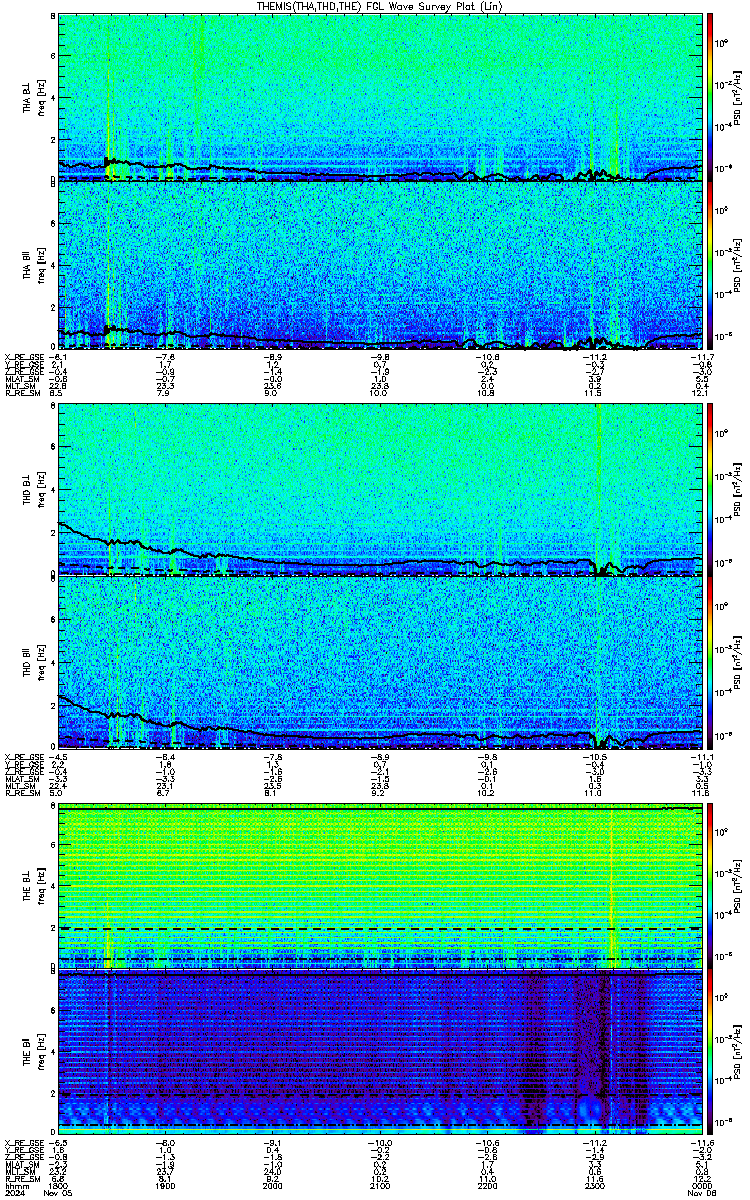Click inside the THA B-perpendicular spectrogram panel
The height and width of the screenshot is (1200, 750).
(380, 97)
